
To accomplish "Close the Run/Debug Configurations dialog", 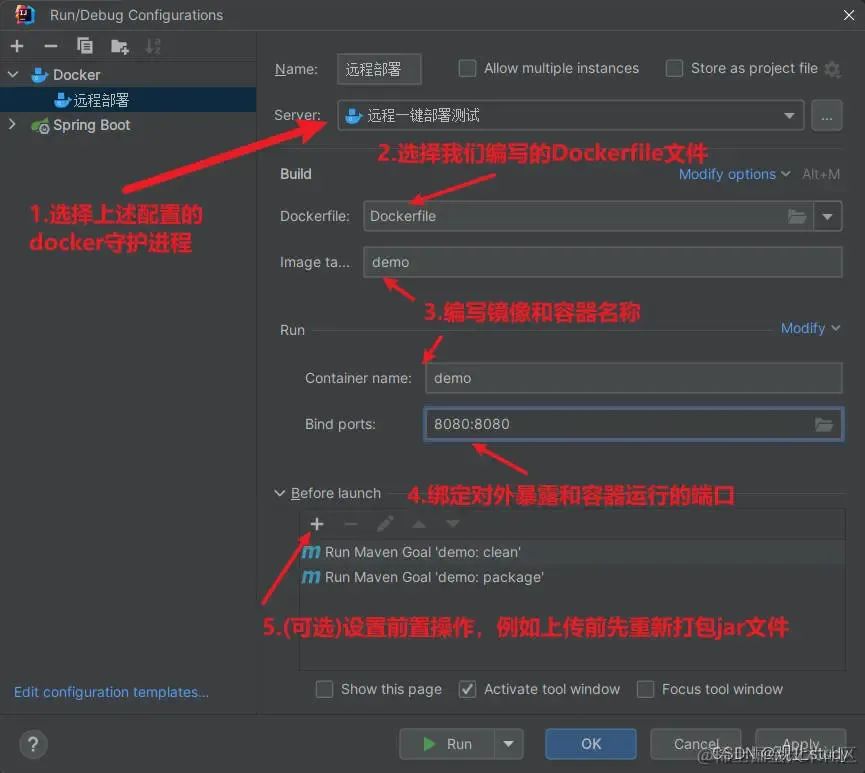I will tap(849, 15).
